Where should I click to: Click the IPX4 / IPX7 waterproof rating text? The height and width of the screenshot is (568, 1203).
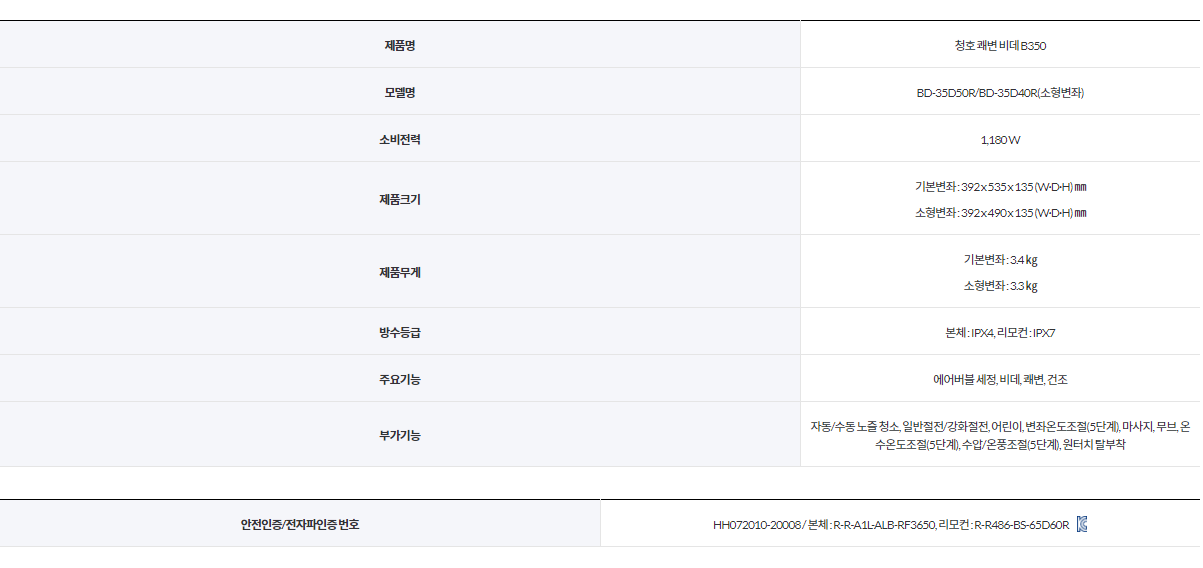(1000, 333)
